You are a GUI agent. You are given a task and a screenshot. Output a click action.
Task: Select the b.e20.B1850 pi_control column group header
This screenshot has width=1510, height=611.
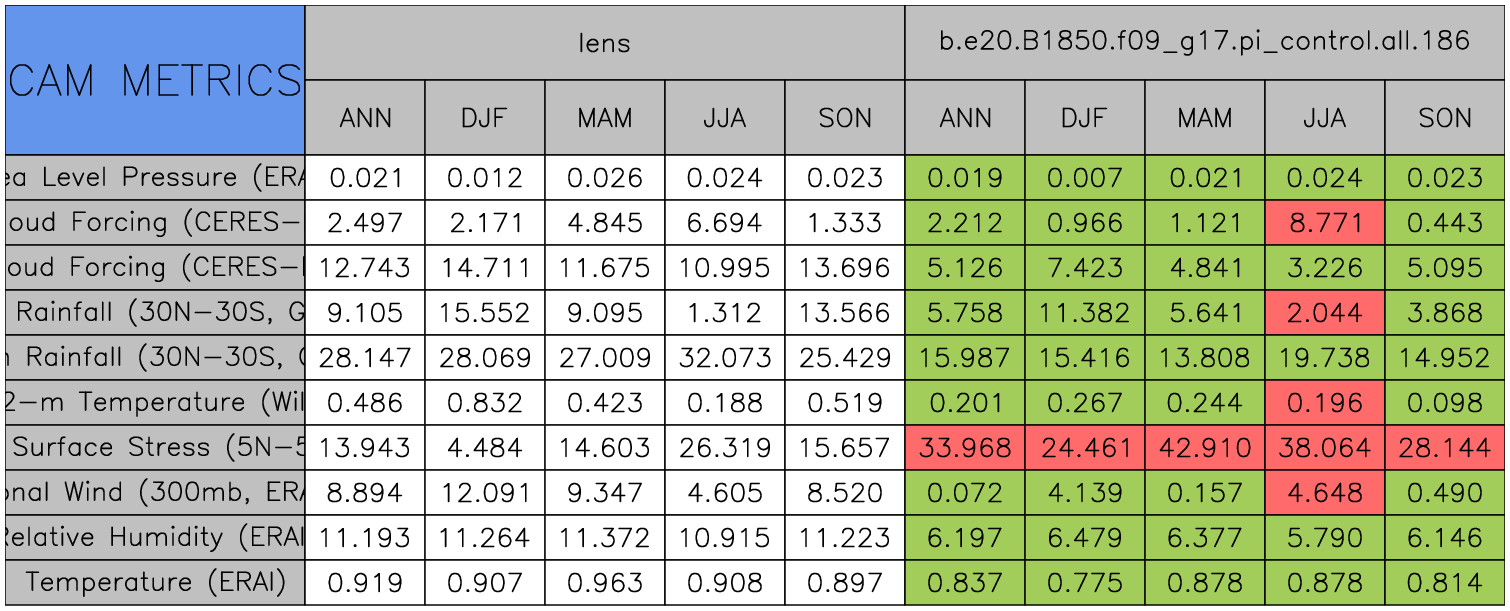1204,42
